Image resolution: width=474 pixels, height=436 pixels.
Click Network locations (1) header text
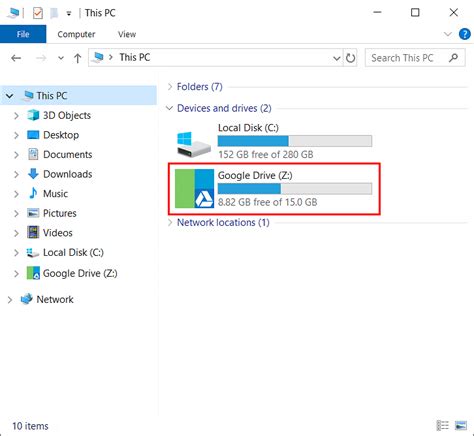pos(223,222)
